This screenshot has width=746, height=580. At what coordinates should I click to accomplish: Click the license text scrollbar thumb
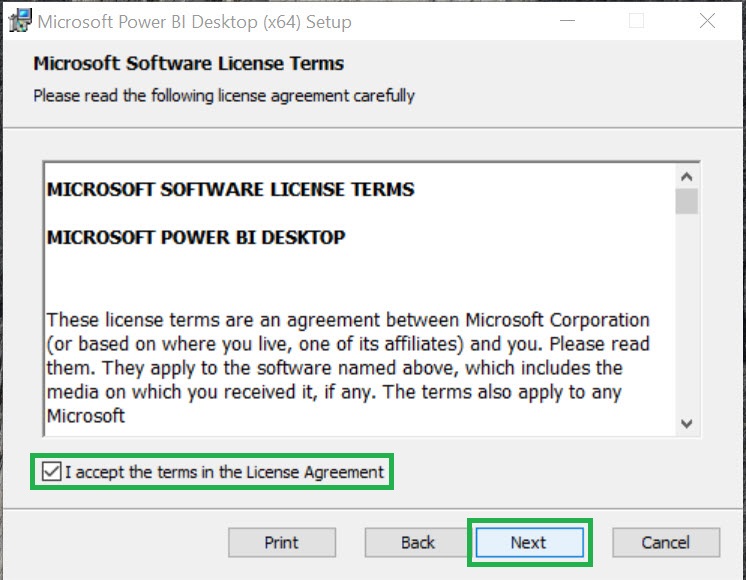[x=686, y=201]
